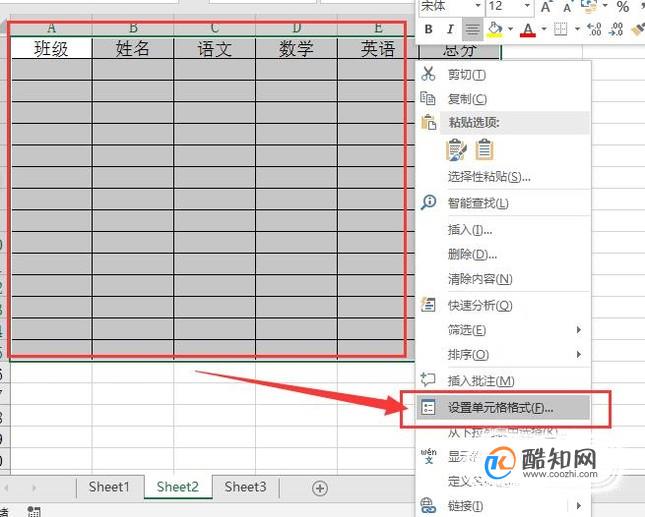645x517 pixels.
Task: Click the scissors icon for 剪切(T)
Action: 428,74
